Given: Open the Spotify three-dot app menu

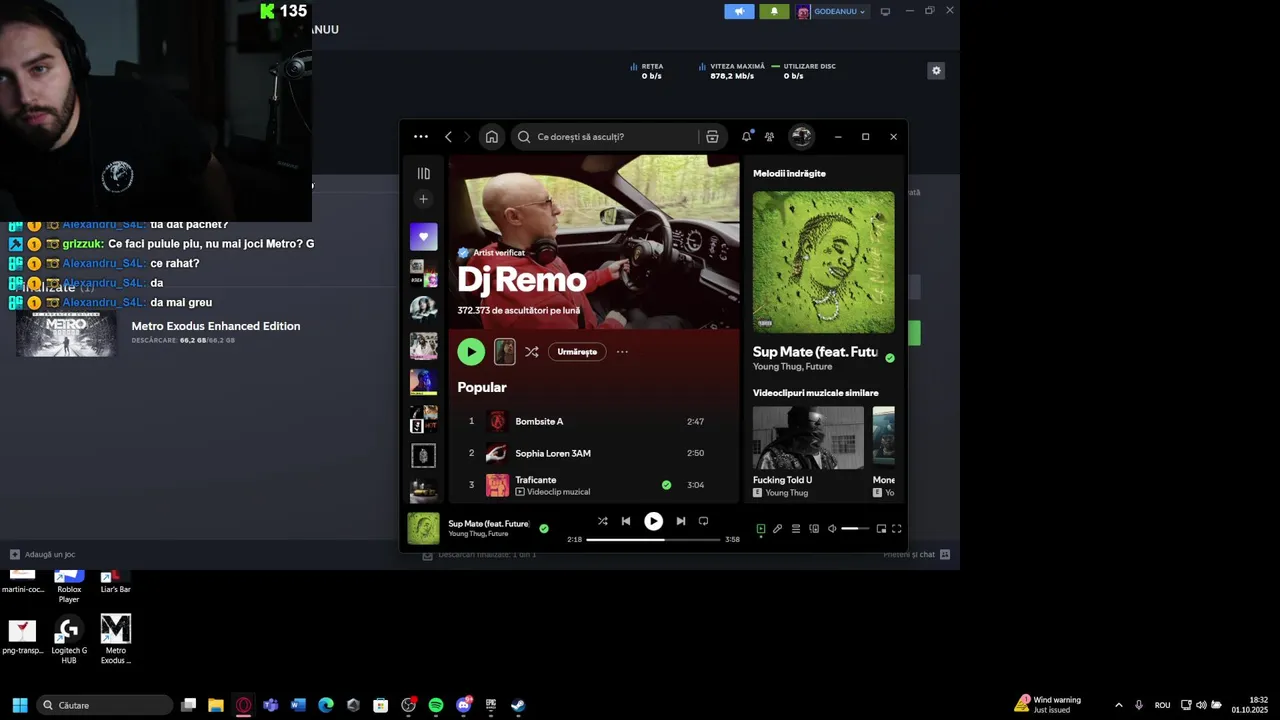Looking at the screenshot, I should click(x=421, y=137).
